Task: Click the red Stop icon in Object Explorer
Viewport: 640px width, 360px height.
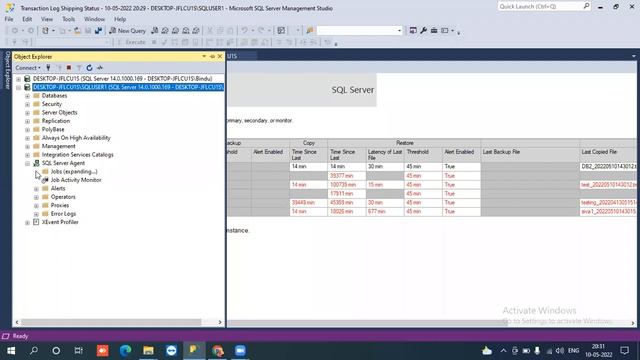Action: click(69, 68)
